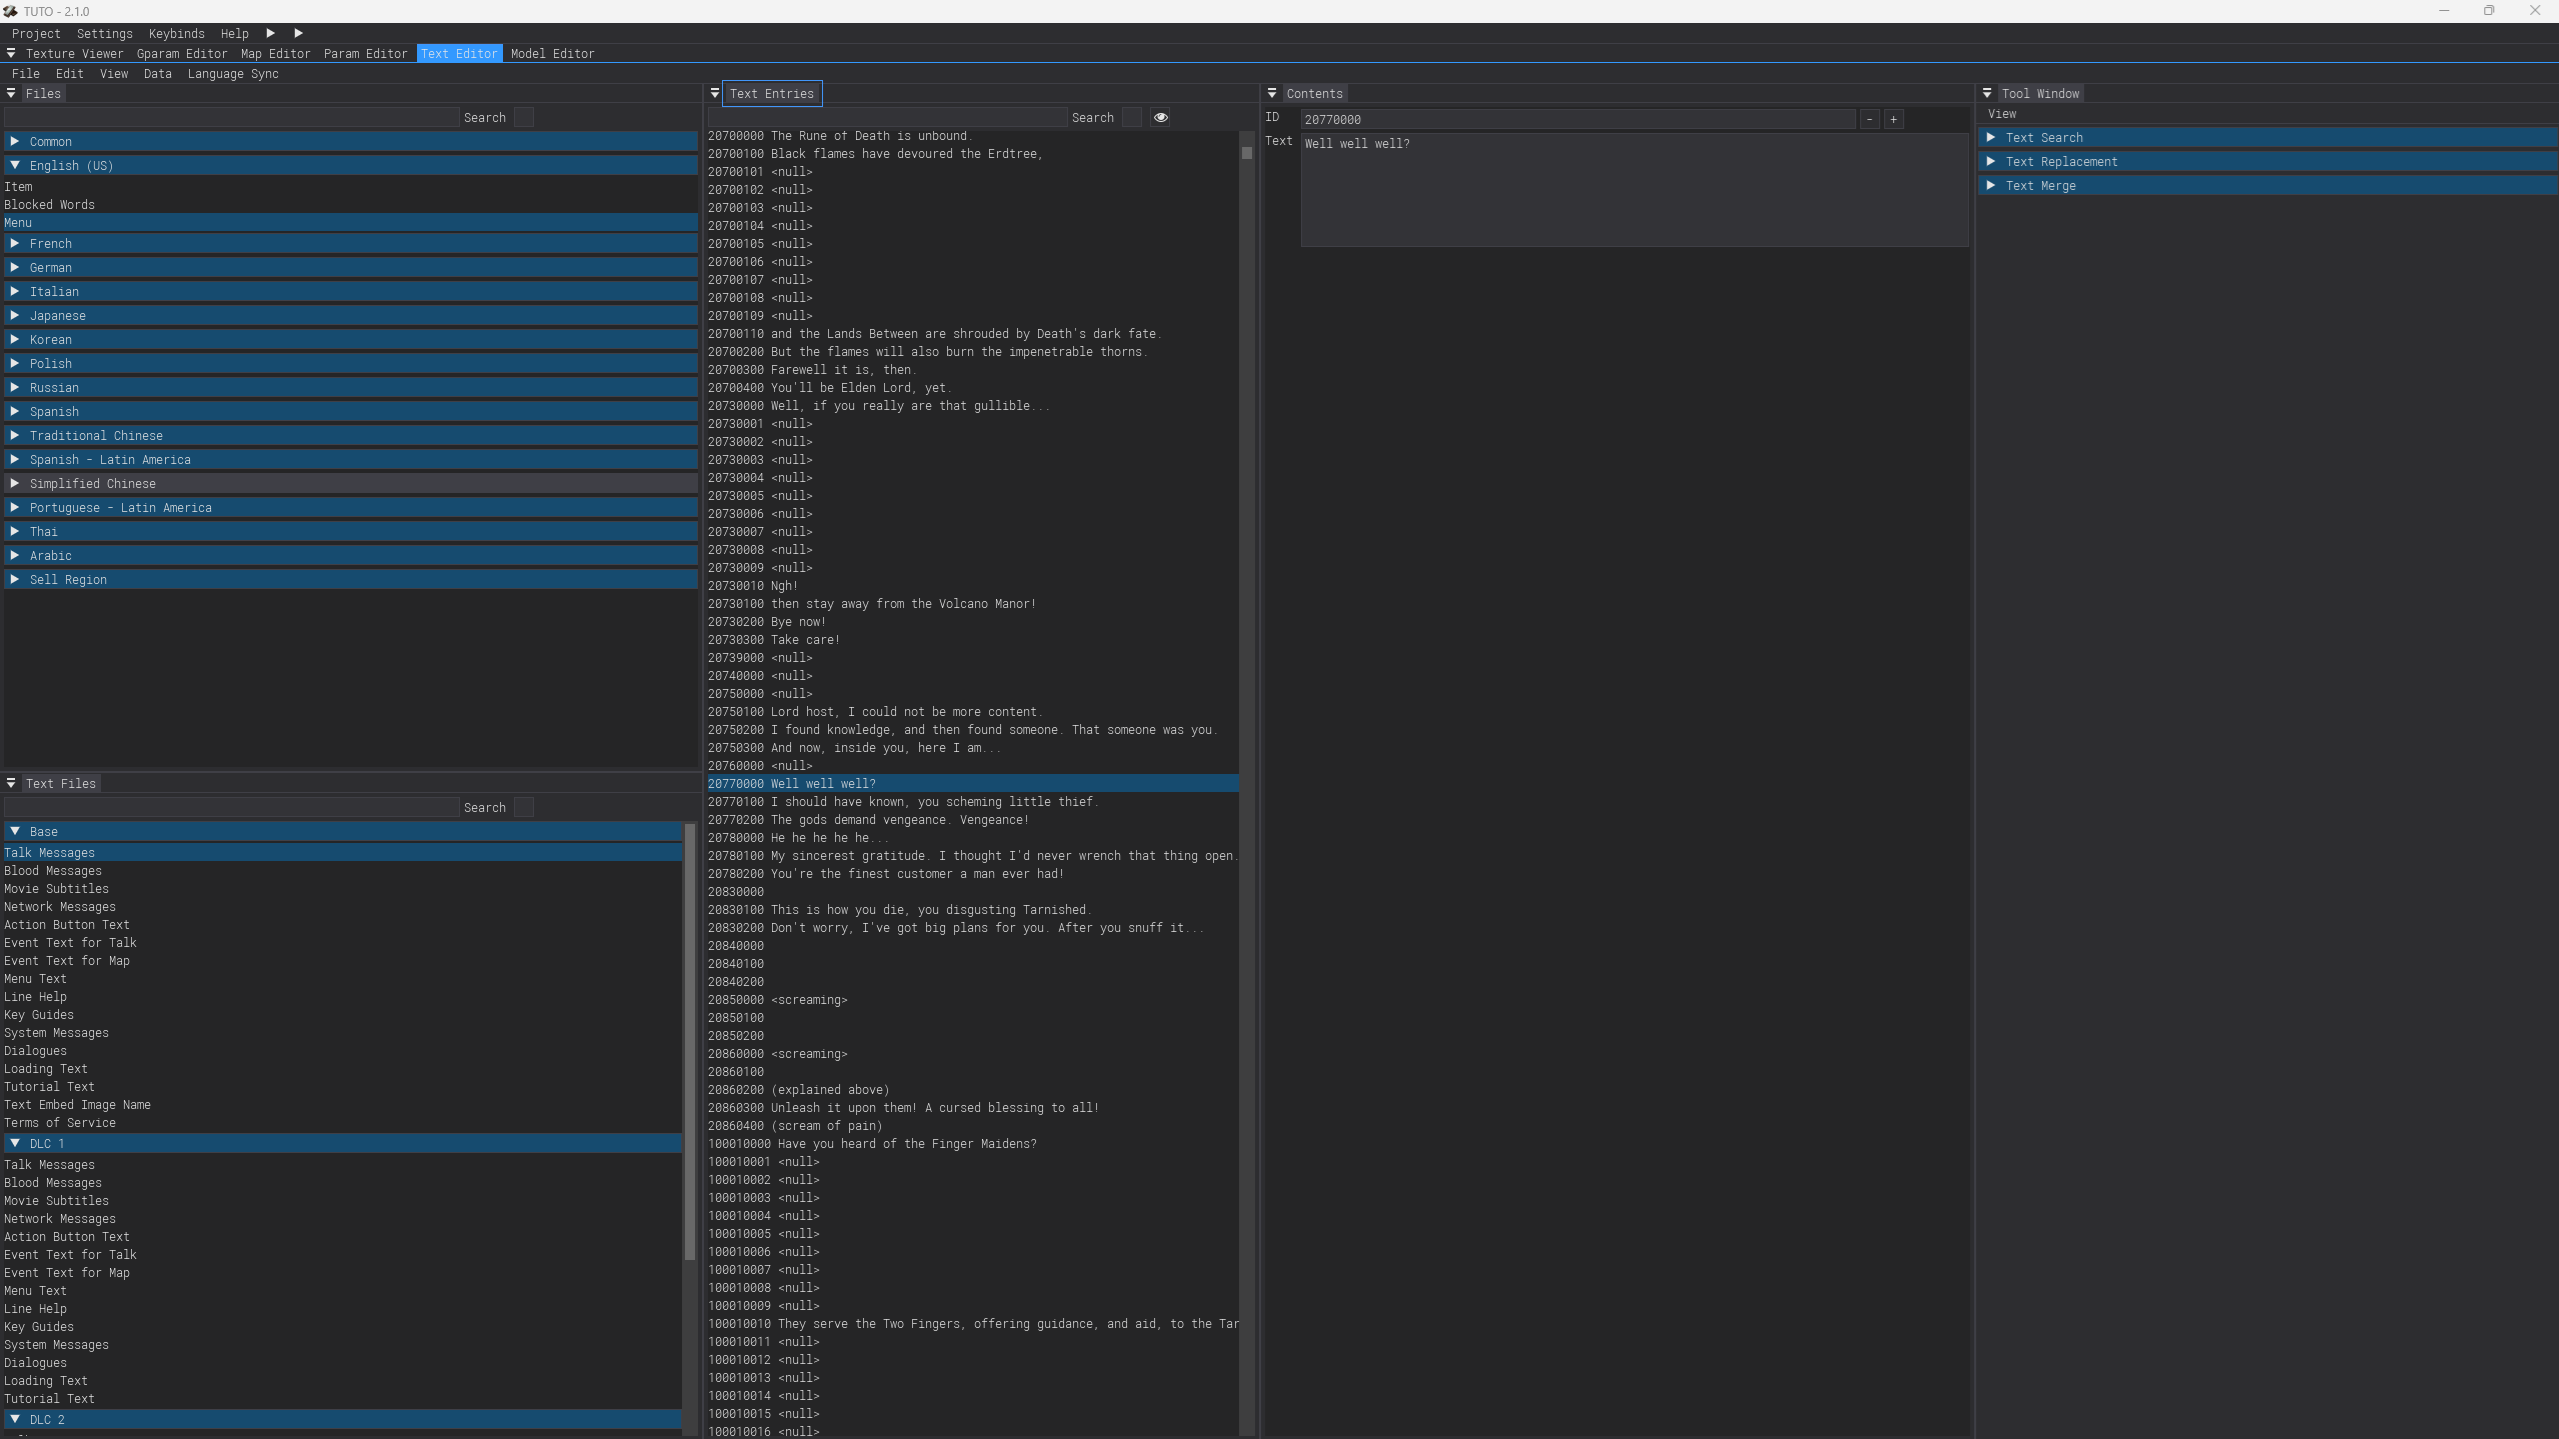
Task: Collapse the Files panel via its header triangle
Action: click(x=11, y=93)
